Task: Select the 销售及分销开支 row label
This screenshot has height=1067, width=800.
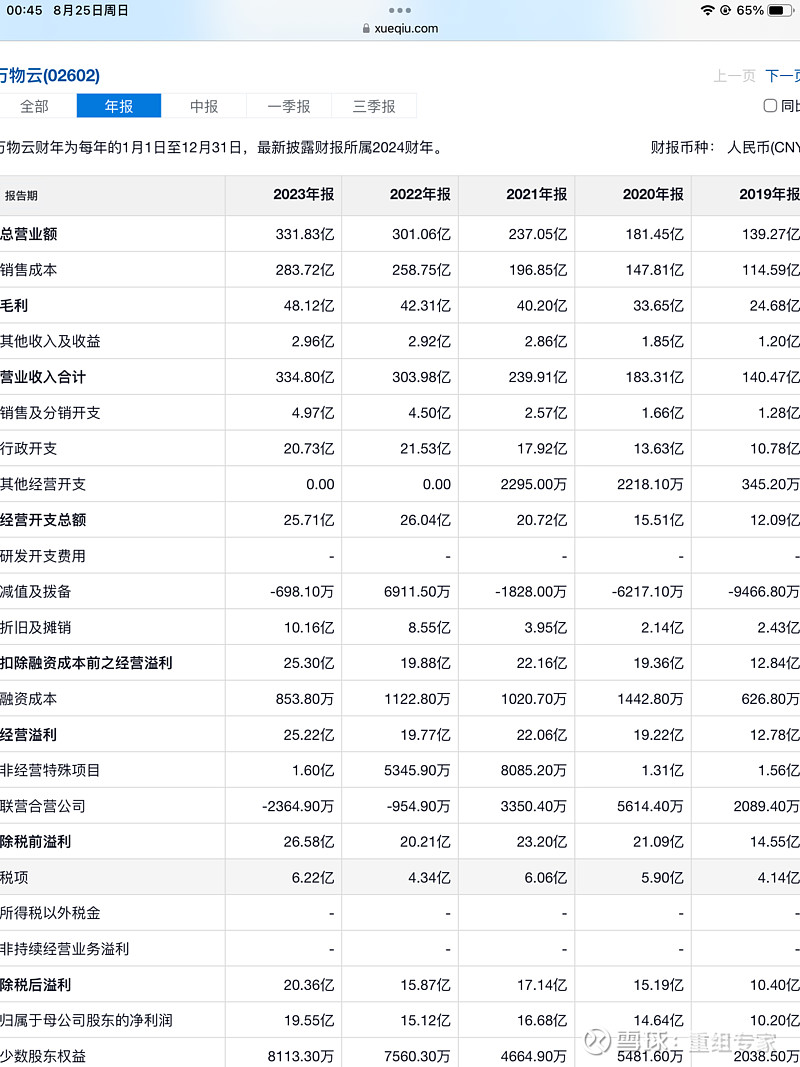Action: click(50, 413)
